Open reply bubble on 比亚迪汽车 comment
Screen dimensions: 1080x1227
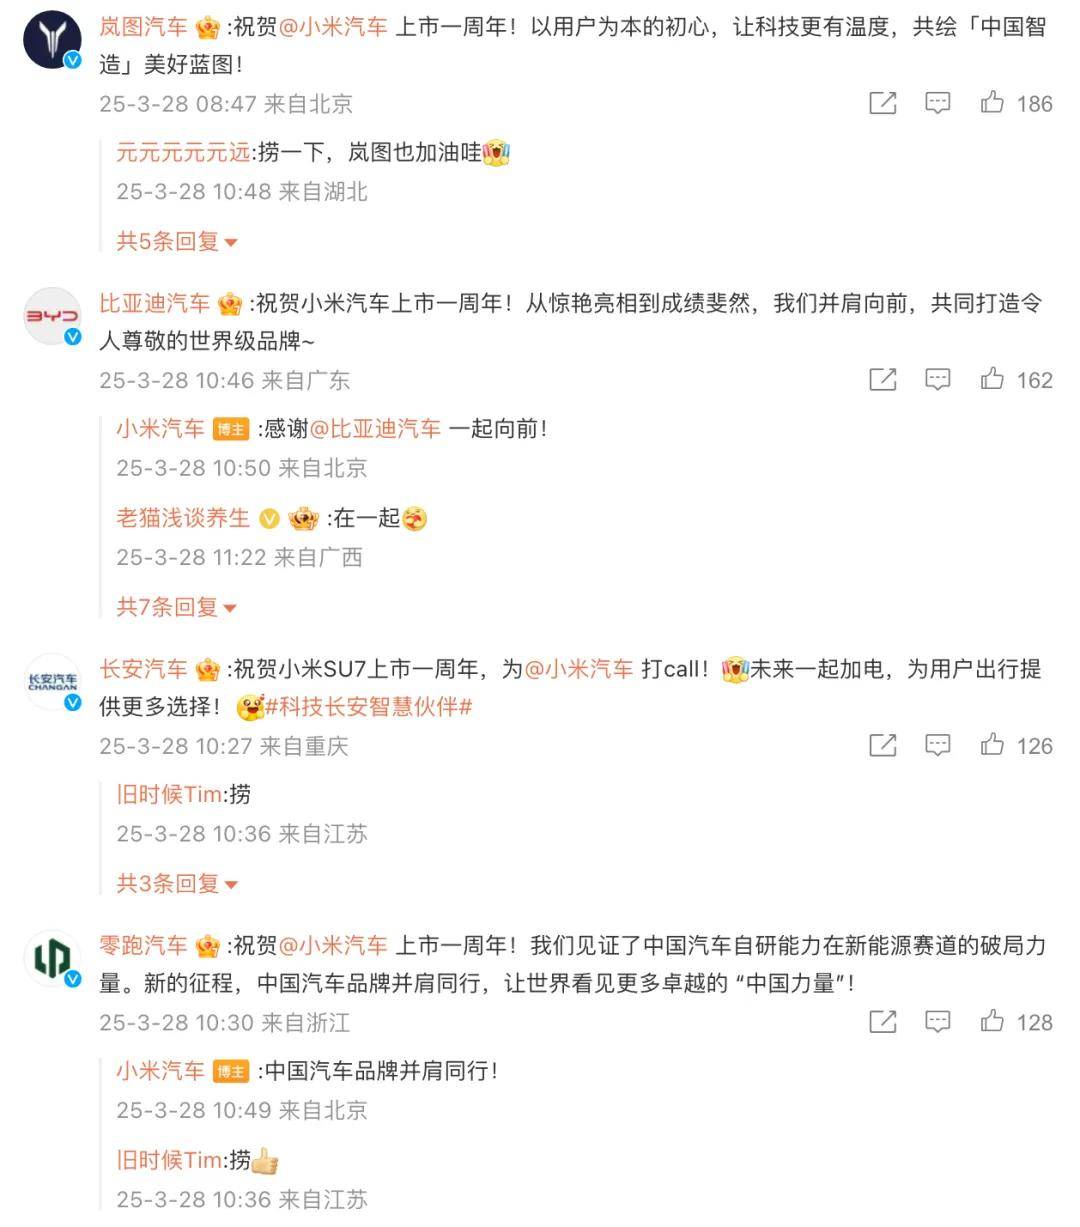937,379
